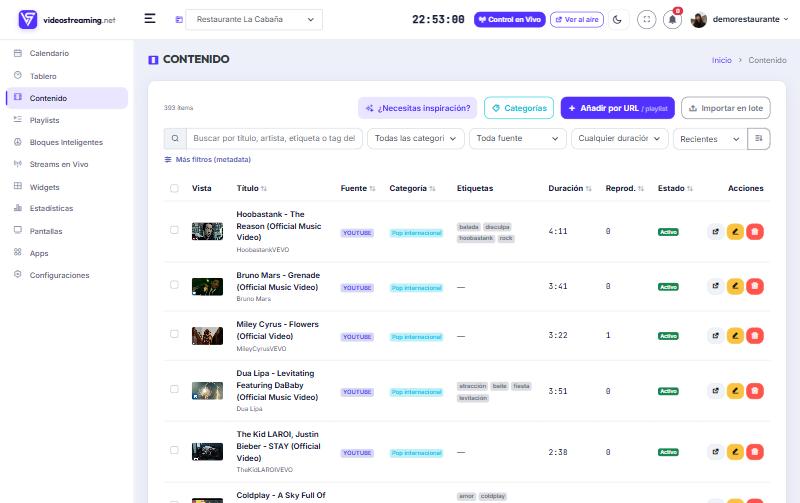Open Hoobastank video external link icon
This screenshot has width=800, height=503.
click(715, 232)
